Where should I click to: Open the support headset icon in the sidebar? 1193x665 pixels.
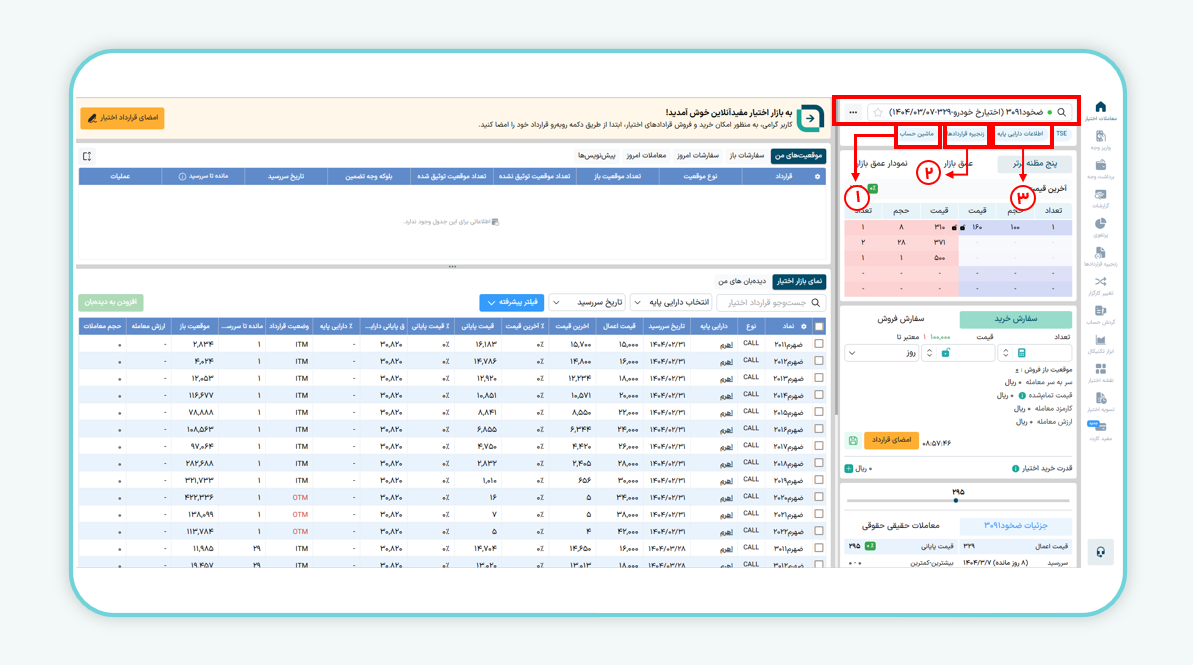pyautogui.click(x=1101, y=551)
